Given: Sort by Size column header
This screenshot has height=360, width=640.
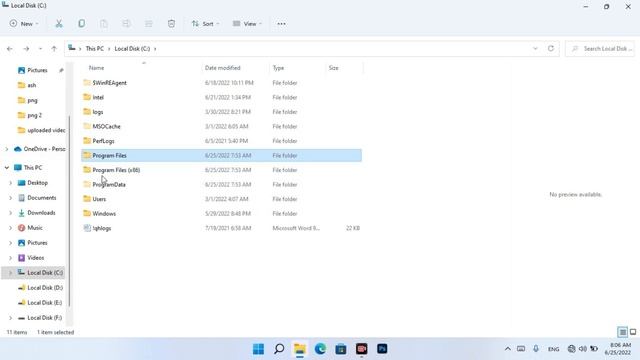Looking at the screenshot, I should 333,68.
